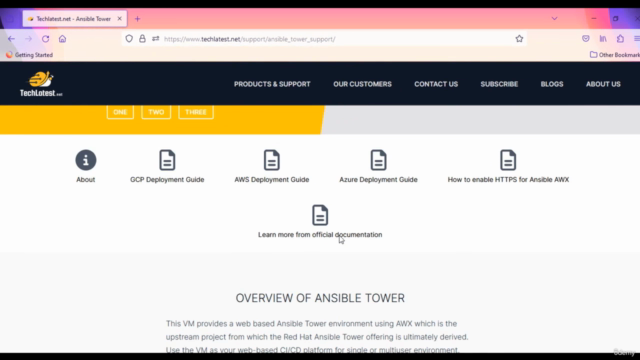Open site permissions icon in address bar
640x360 pixels.
pos(156,39)
